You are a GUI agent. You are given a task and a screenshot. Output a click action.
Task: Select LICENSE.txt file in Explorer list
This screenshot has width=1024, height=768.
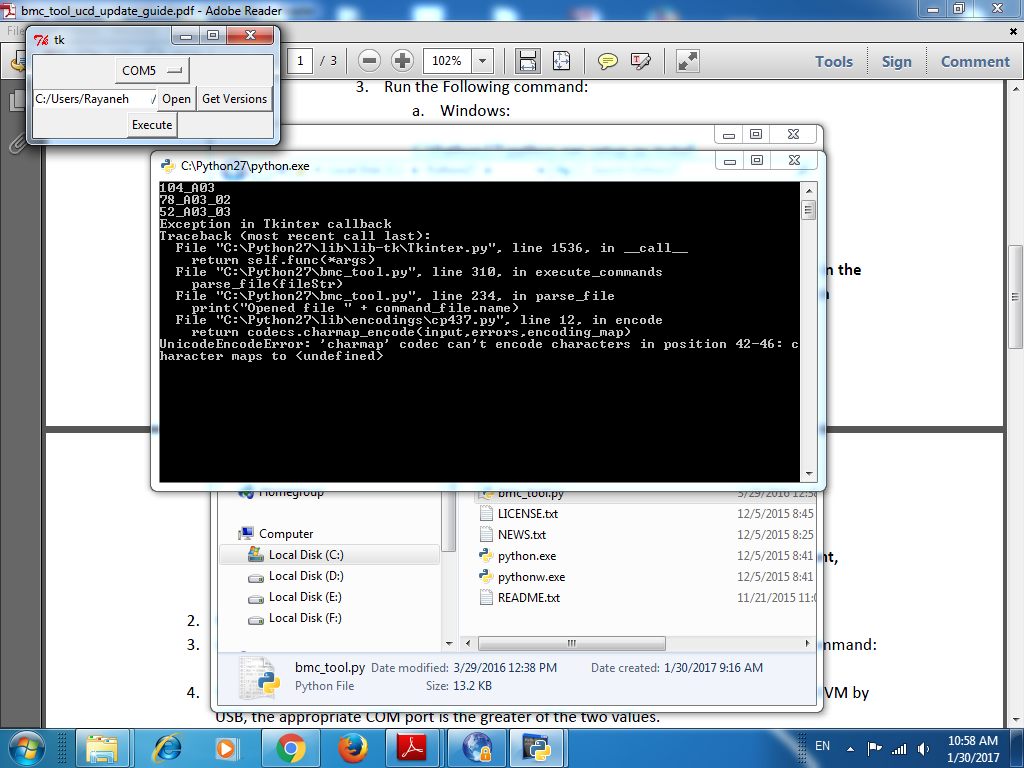(x=528, y=513)
